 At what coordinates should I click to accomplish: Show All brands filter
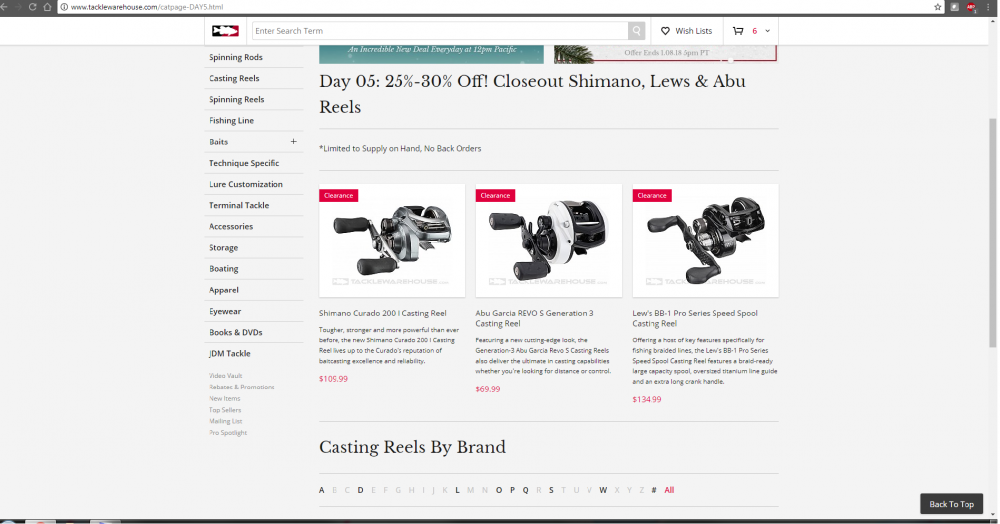point(669,490)
